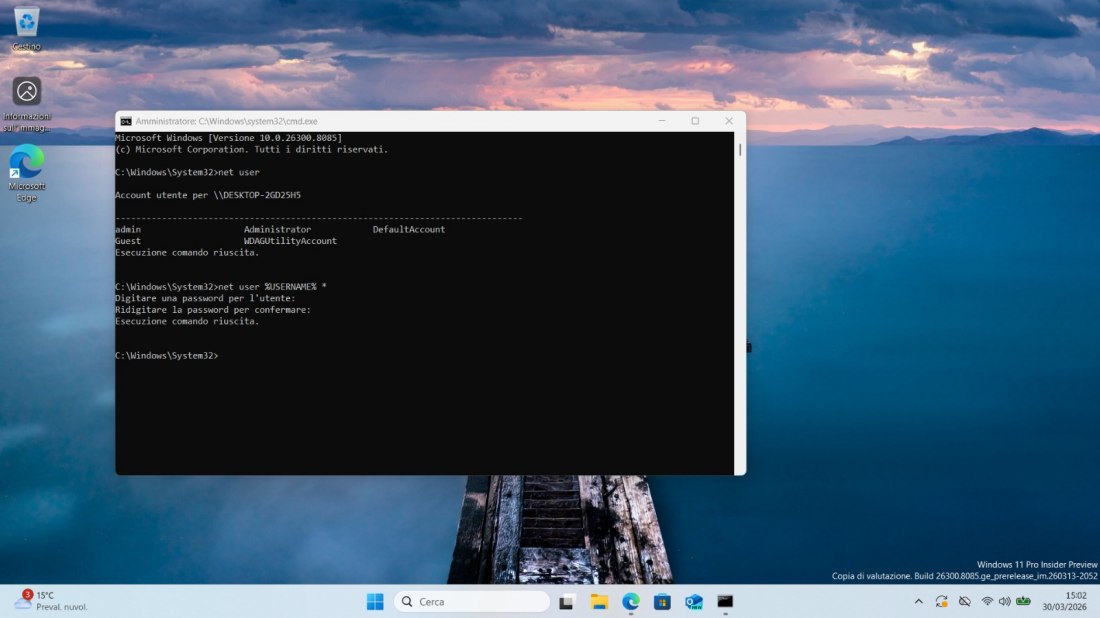This screenshot has height=618, width=1100.
Task: Open the Microsoft Store taskbar icon
Action: [661, 601]
